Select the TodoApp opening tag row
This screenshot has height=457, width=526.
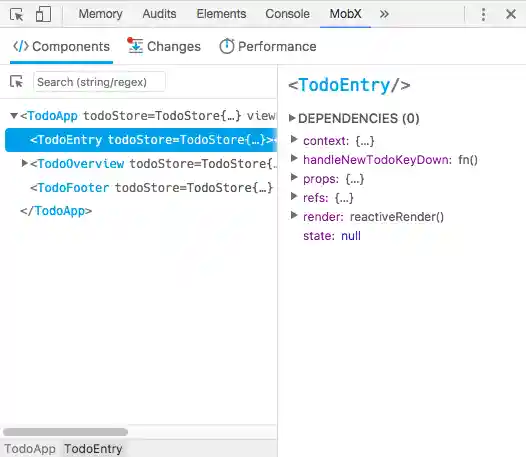[x=141, y=116]
